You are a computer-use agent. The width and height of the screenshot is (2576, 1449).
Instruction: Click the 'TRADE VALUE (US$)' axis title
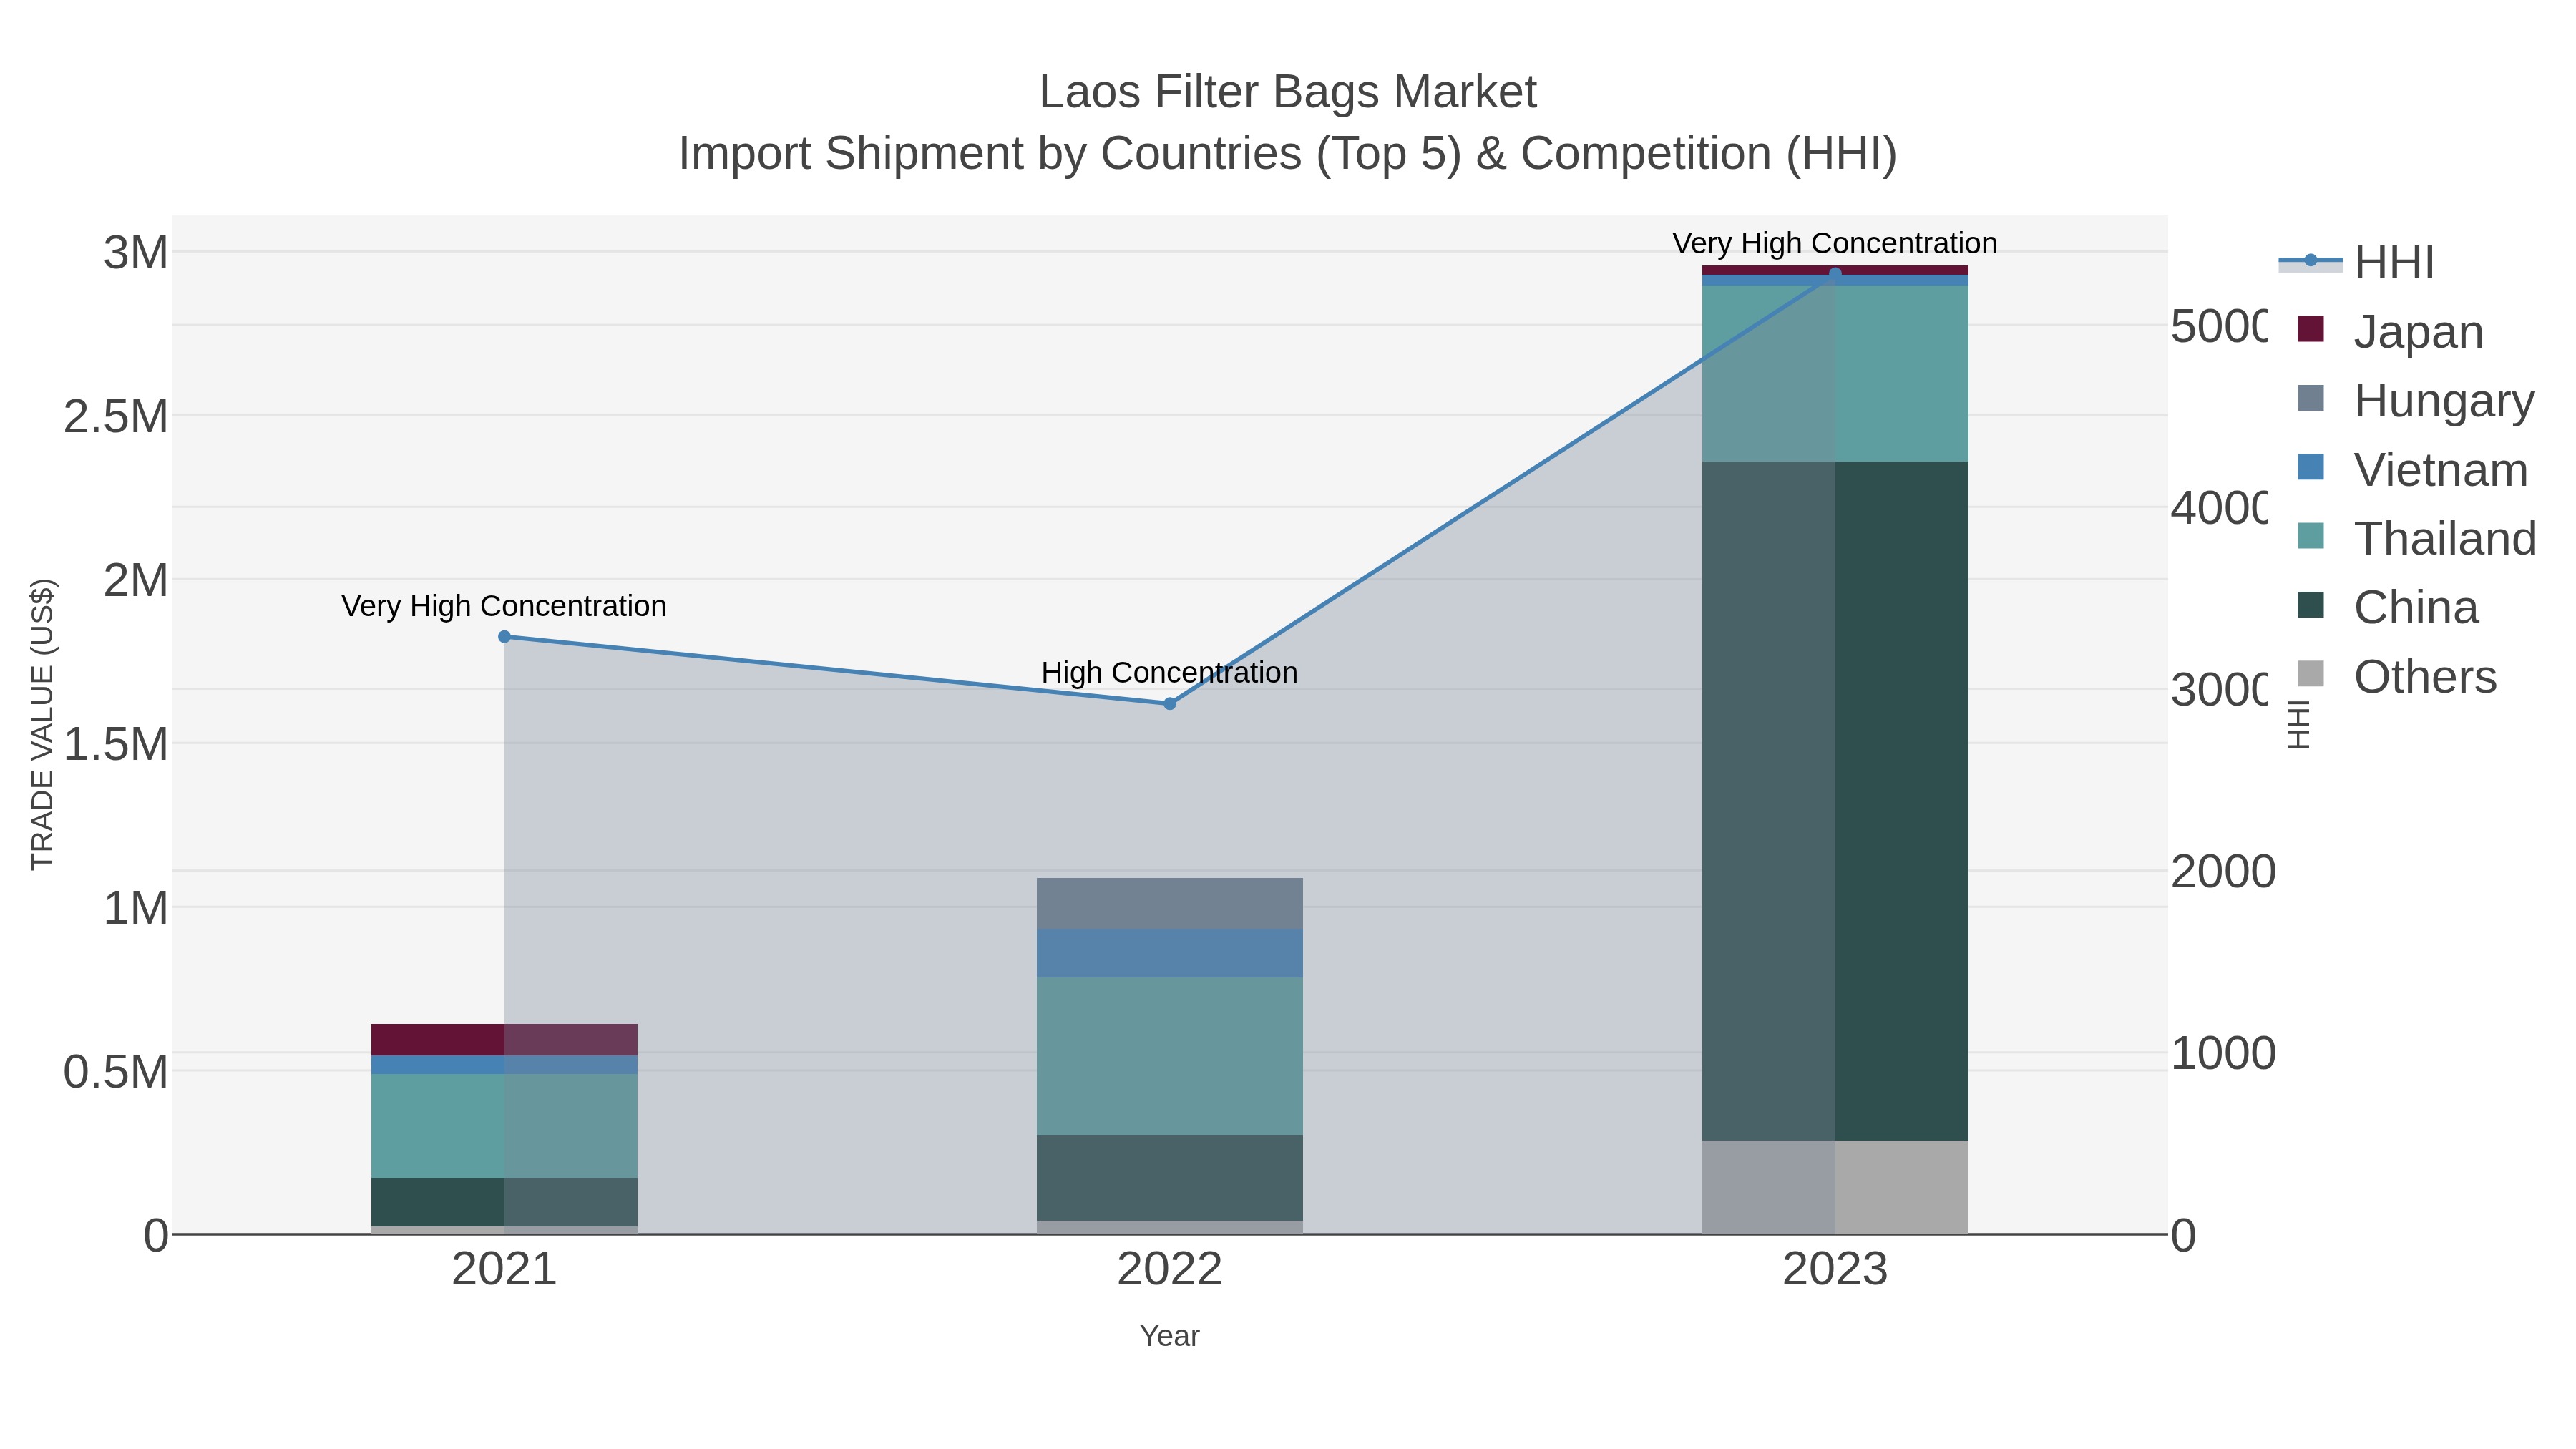point(42,725)
